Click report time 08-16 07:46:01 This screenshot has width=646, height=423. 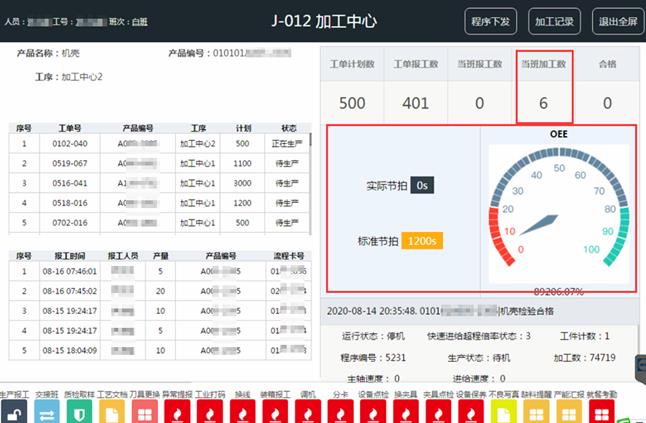pos(70,271)
